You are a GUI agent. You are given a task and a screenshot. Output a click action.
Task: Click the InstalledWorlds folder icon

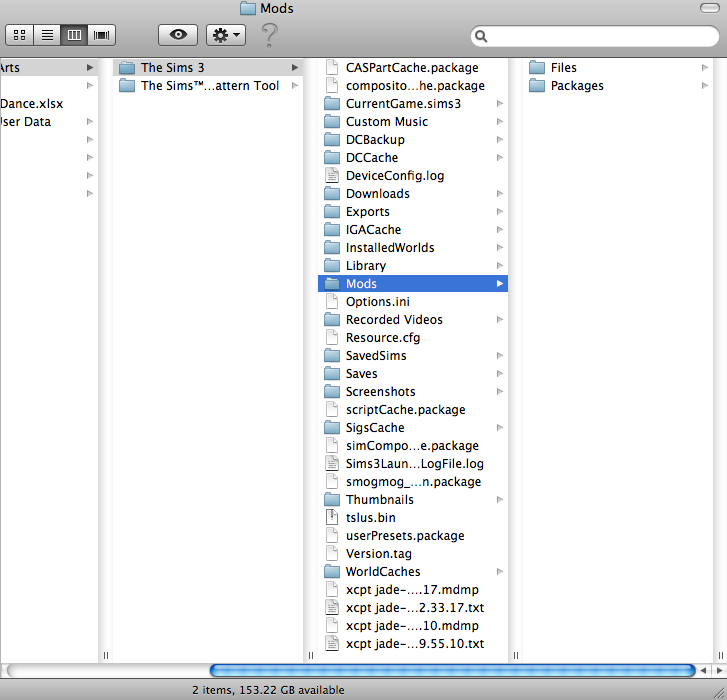click(x=332, y=248)
